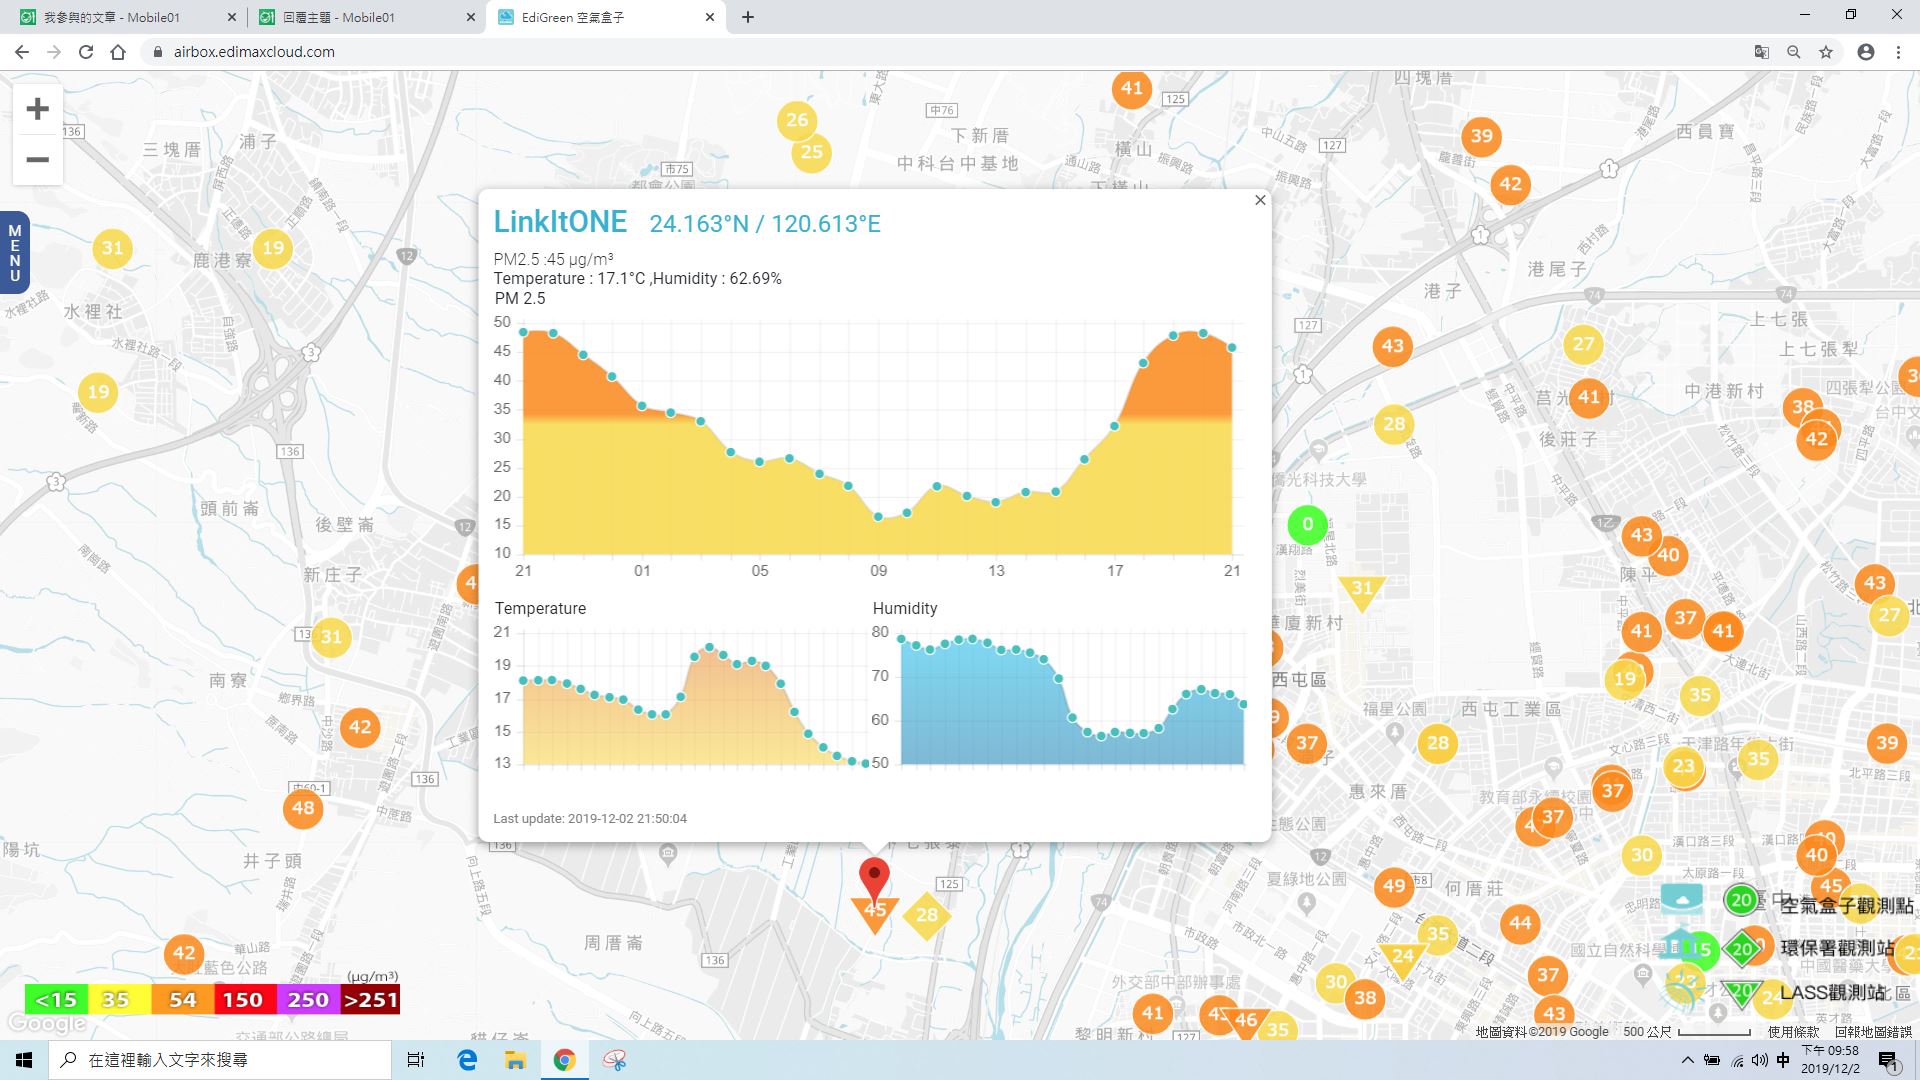1920x1080 pixels.
Task: Select the yellow diamond 28 marker
Action: [927, 915]
